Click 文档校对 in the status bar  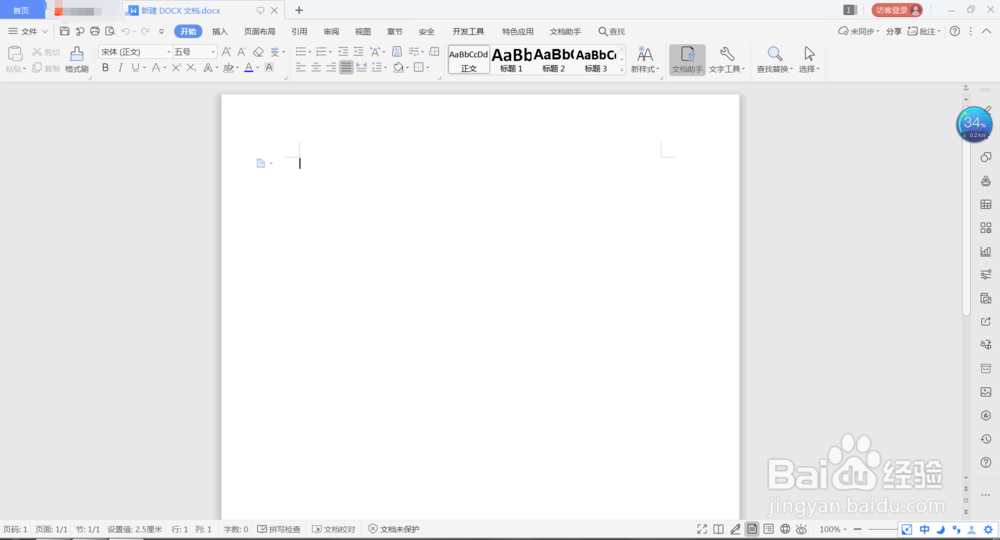(334, 529)
